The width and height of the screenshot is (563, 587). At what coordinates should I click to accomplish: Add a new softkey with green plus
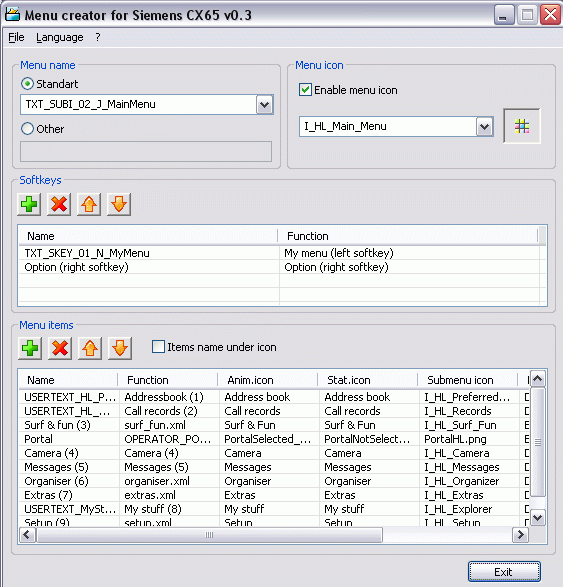[x=29, y=204]
